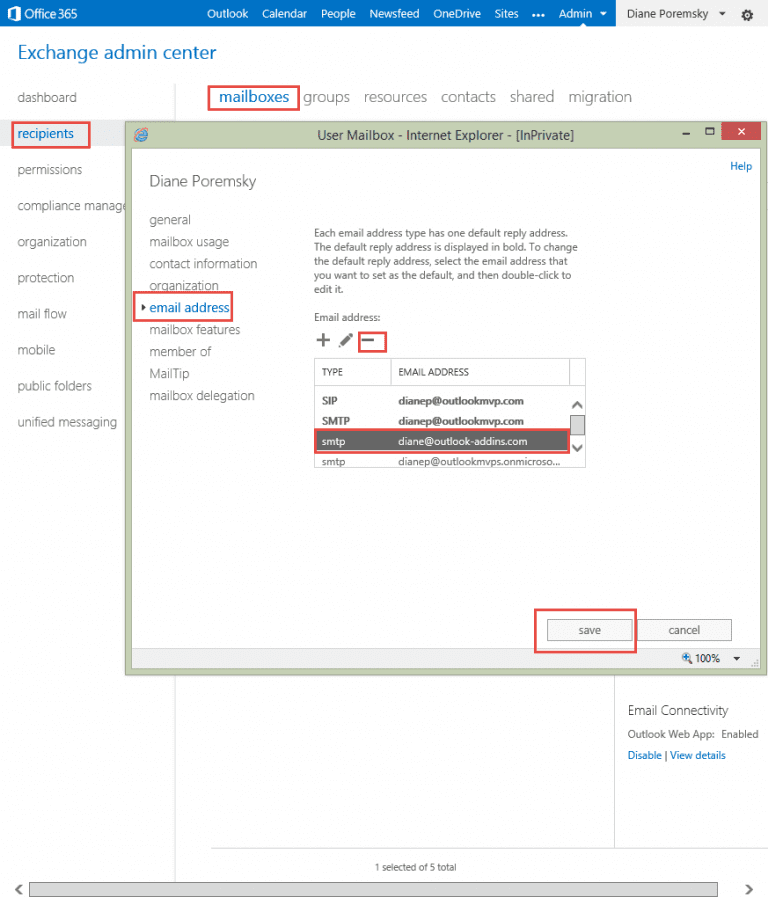Click the page horizontal scrollbar right arrow

pyautogui.click(x=749, y=890)
